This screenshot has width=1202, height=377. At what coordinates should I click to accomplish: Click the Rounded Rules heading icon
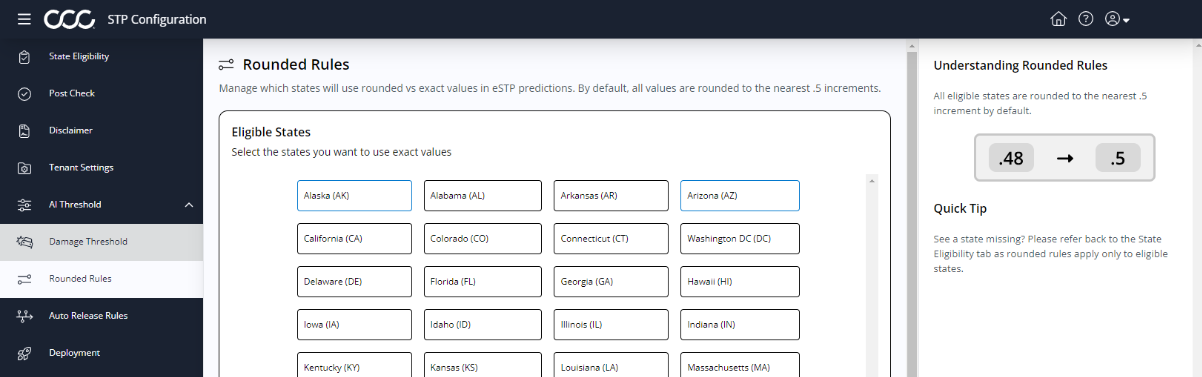click(226, 65)
